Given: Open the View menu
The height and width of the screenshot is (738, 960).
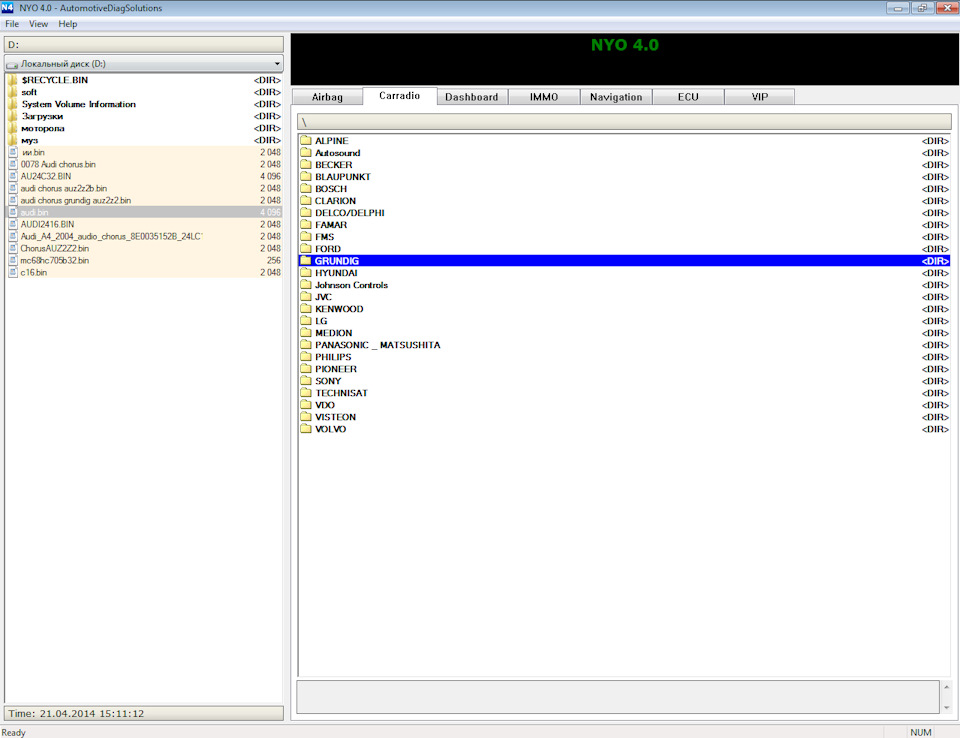Looking at the screenshot, I should pyautogui.click(x=39, y=24).
